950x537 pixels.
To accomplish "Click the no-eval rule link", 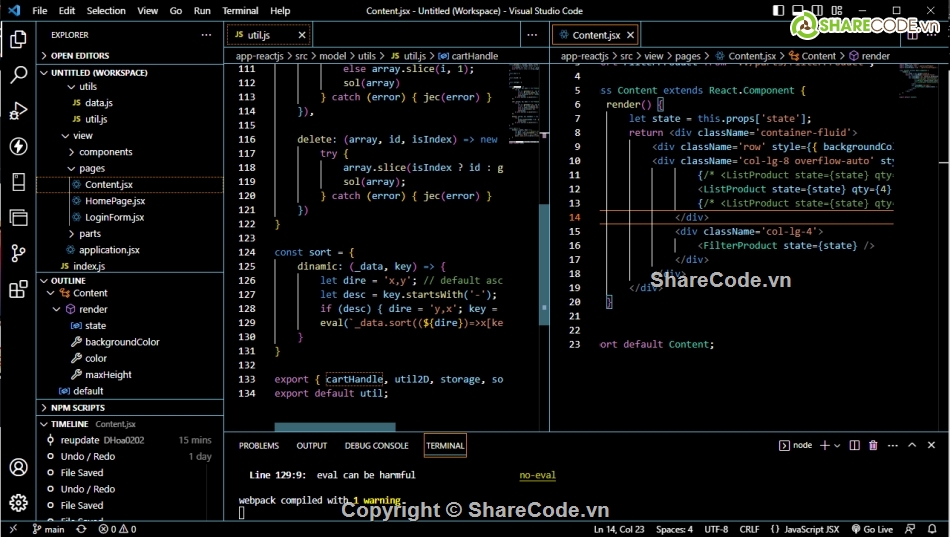I will point(537,476).
